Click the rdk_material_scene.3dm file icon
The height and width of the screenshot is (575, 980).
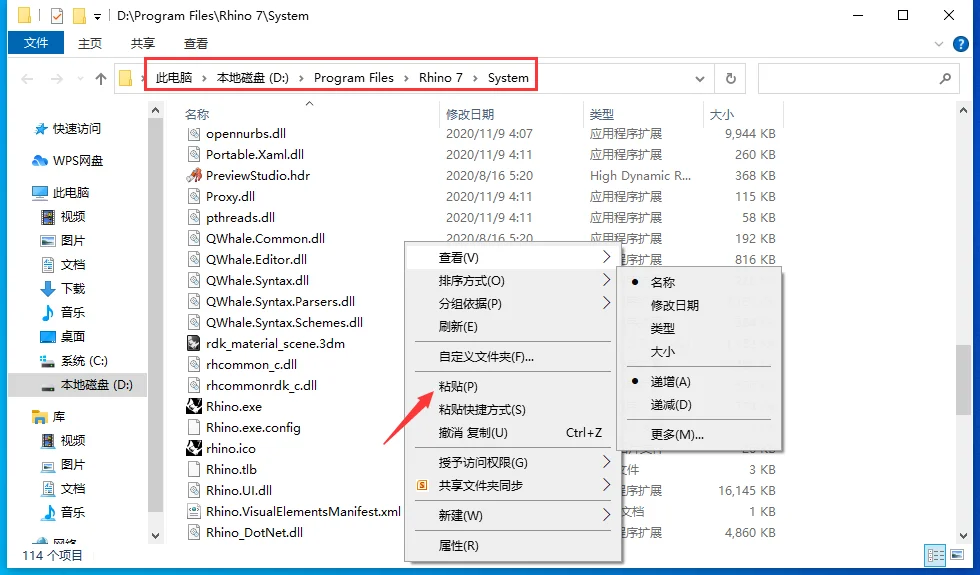194,343
